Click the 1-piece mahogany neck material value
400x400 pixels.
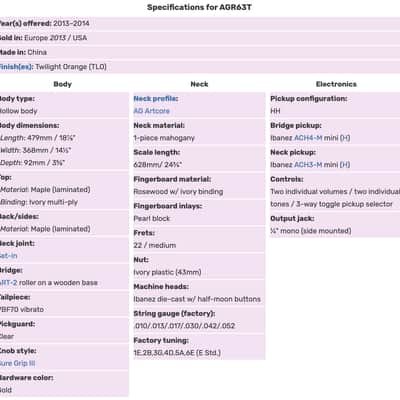[x=164, y=138]
